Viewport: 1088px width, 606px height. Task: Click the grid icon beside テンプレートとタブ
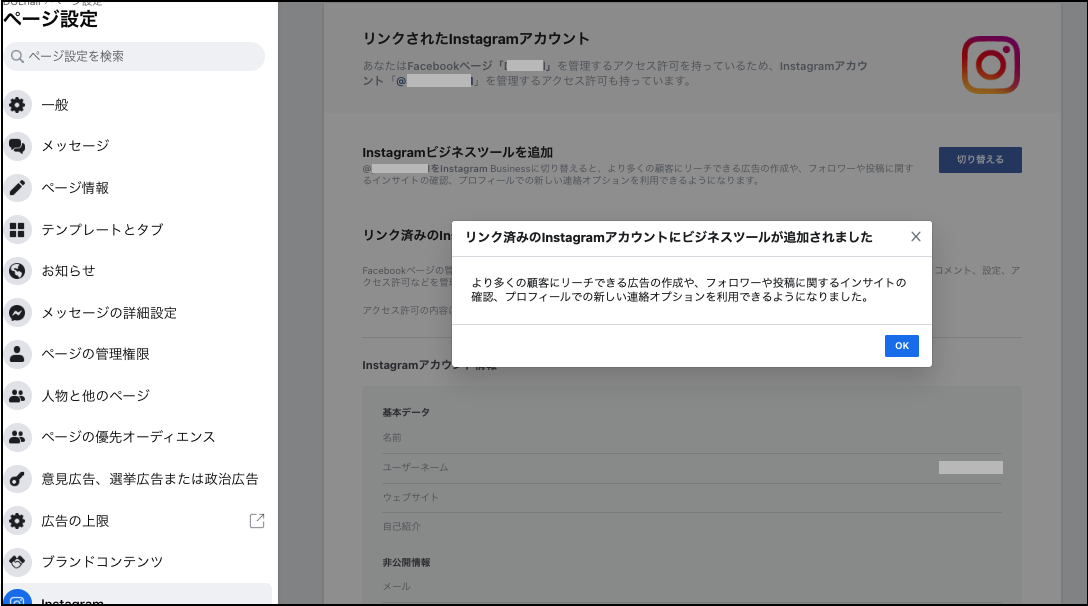[x=17, y=229]
